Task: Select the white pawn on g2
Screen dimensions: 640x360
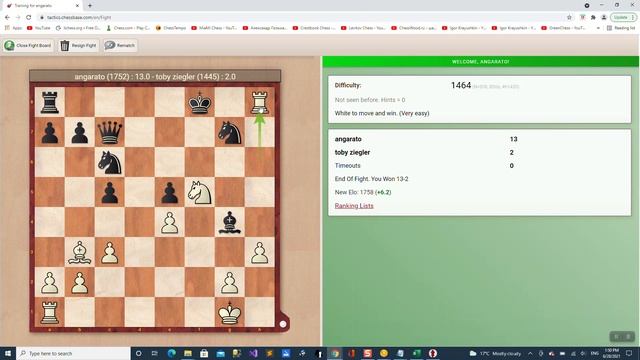Action: pyautogui.click(x=229, y=282)
